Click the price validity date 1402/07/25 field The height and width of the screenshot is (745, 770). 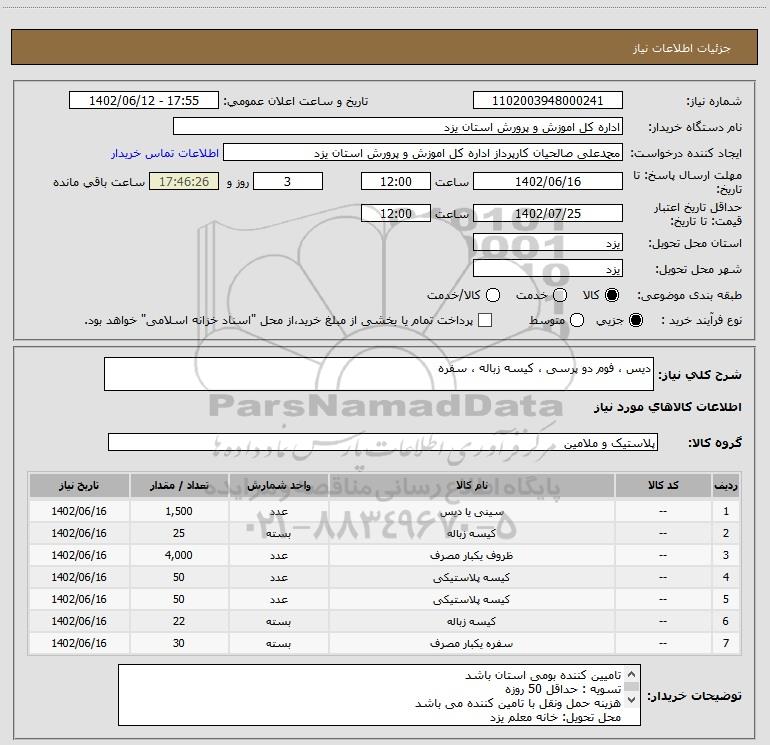tap(548, 213)
